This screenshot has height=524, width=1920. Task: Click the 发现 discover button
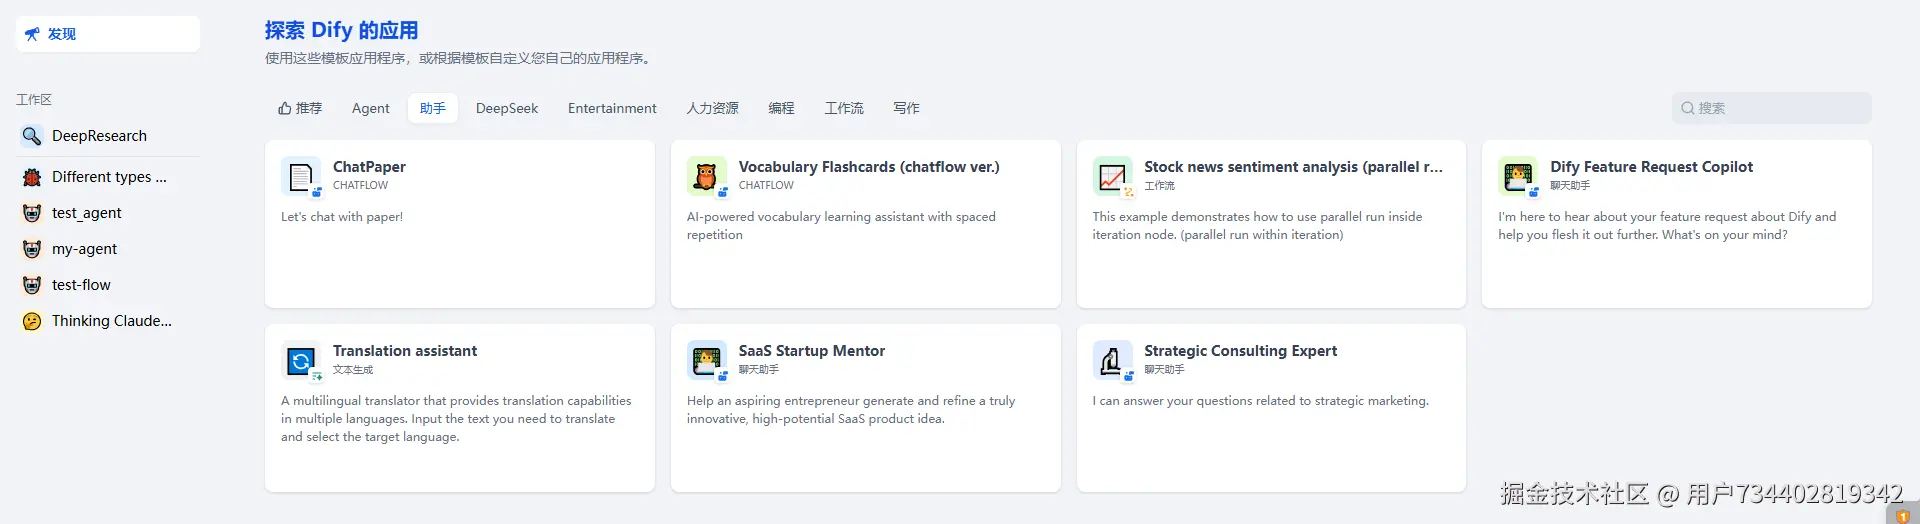[108, 34]
